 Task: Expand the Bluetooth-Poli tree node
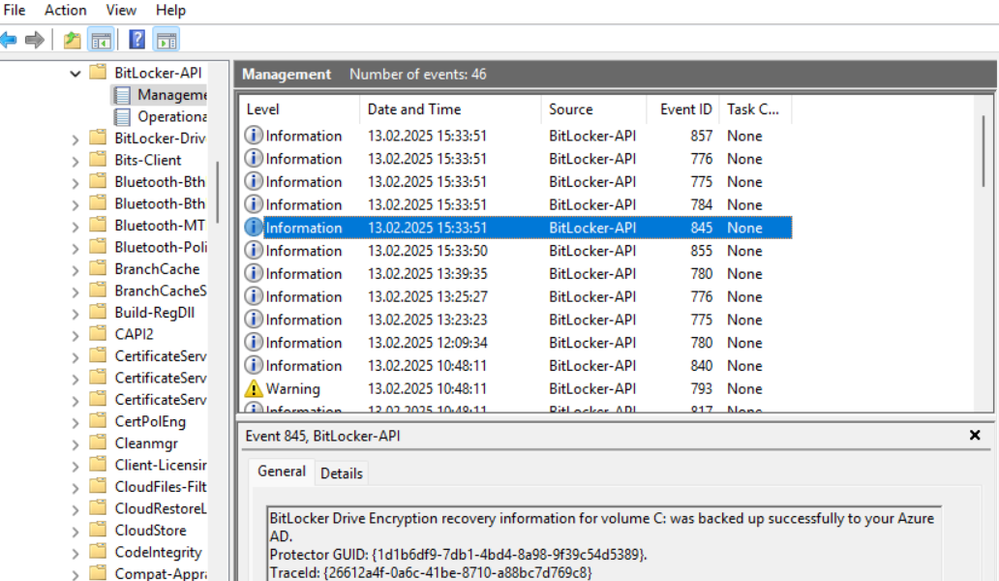[x=75, y=249]
